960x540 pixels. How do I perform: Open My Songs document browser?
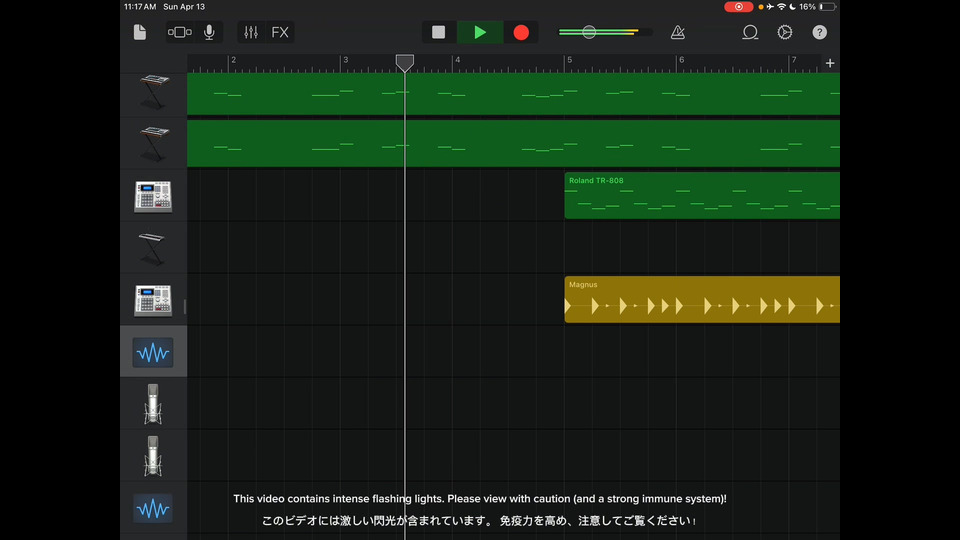[140, 32]
